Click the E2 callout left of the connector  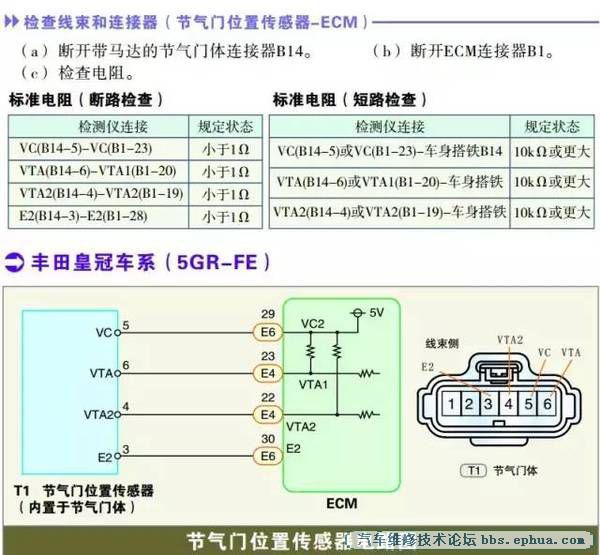(427, 367)
